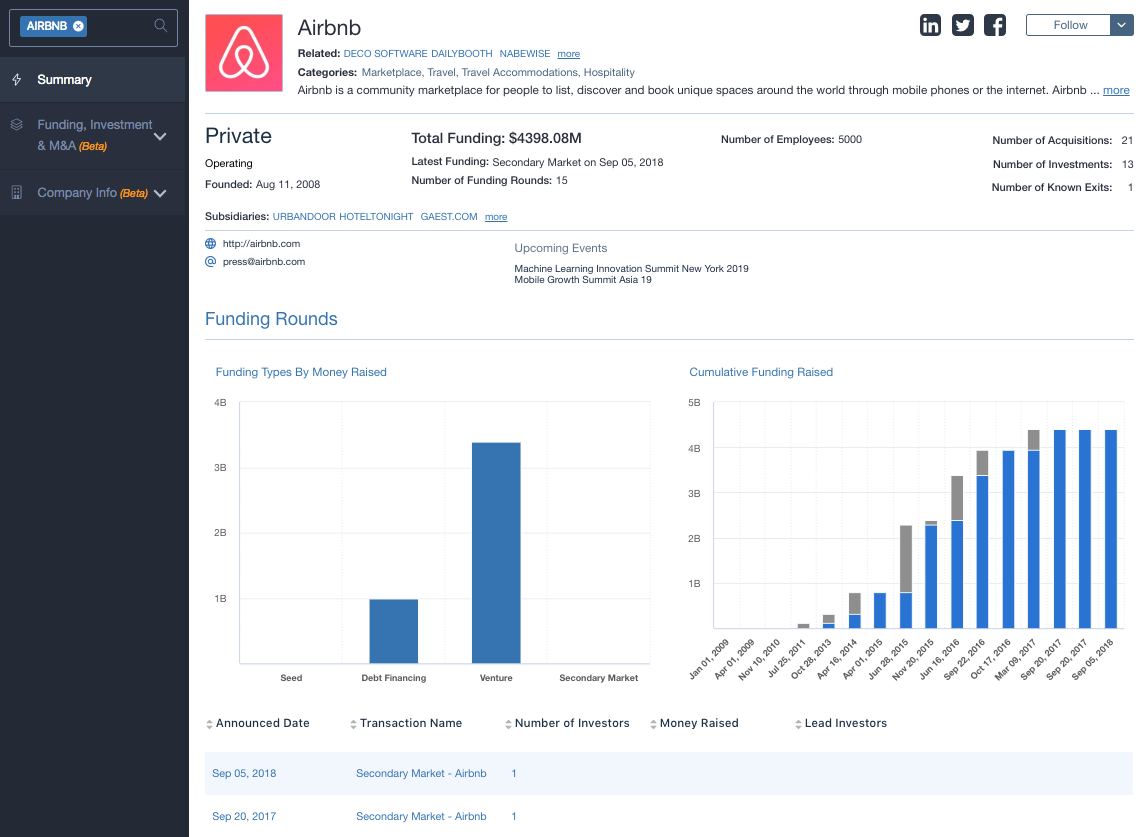The height and width of the screenshot is (837, 1145).
Task: Open Airbnb's Twitter page icon
Action: click(962, 26)
